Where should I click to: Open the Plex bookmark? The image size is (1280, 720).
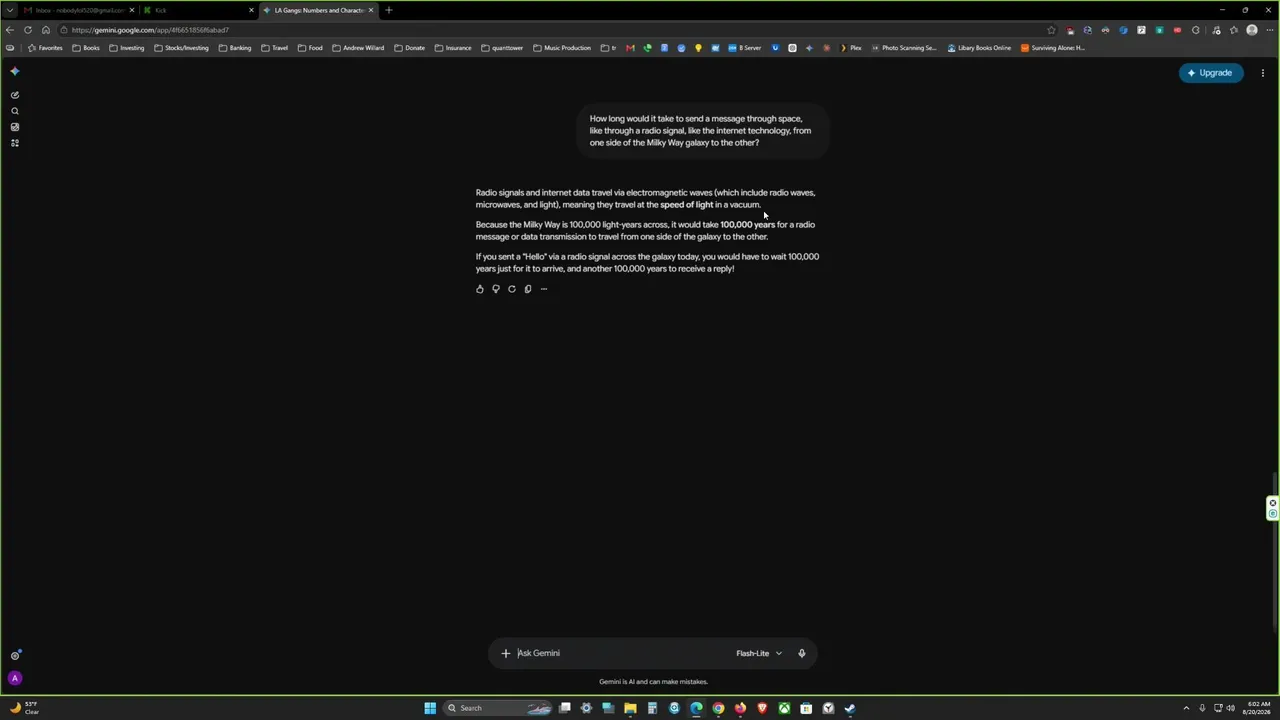(x=850, y=48)
